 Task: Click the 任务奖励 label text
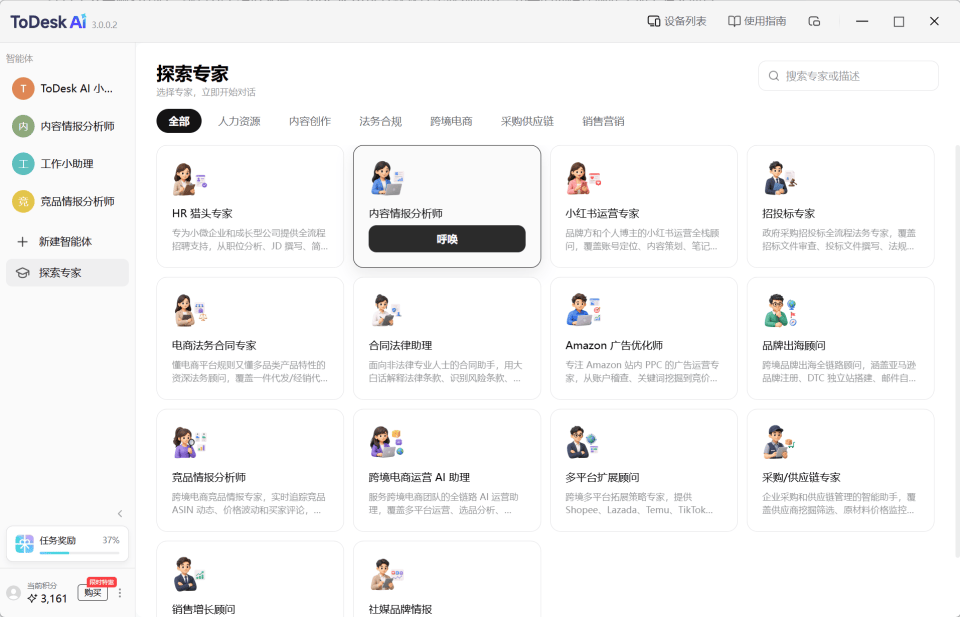tap(58, 540)
